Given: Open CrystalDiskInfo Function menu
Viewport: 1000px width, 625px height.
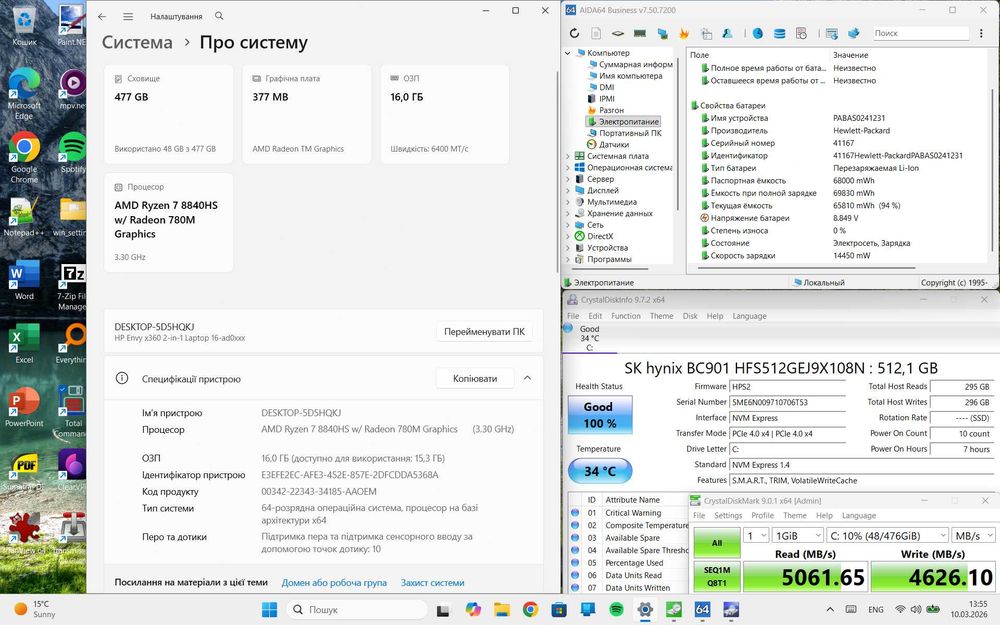Looking at the screenshot, I should tap(626, 316).
